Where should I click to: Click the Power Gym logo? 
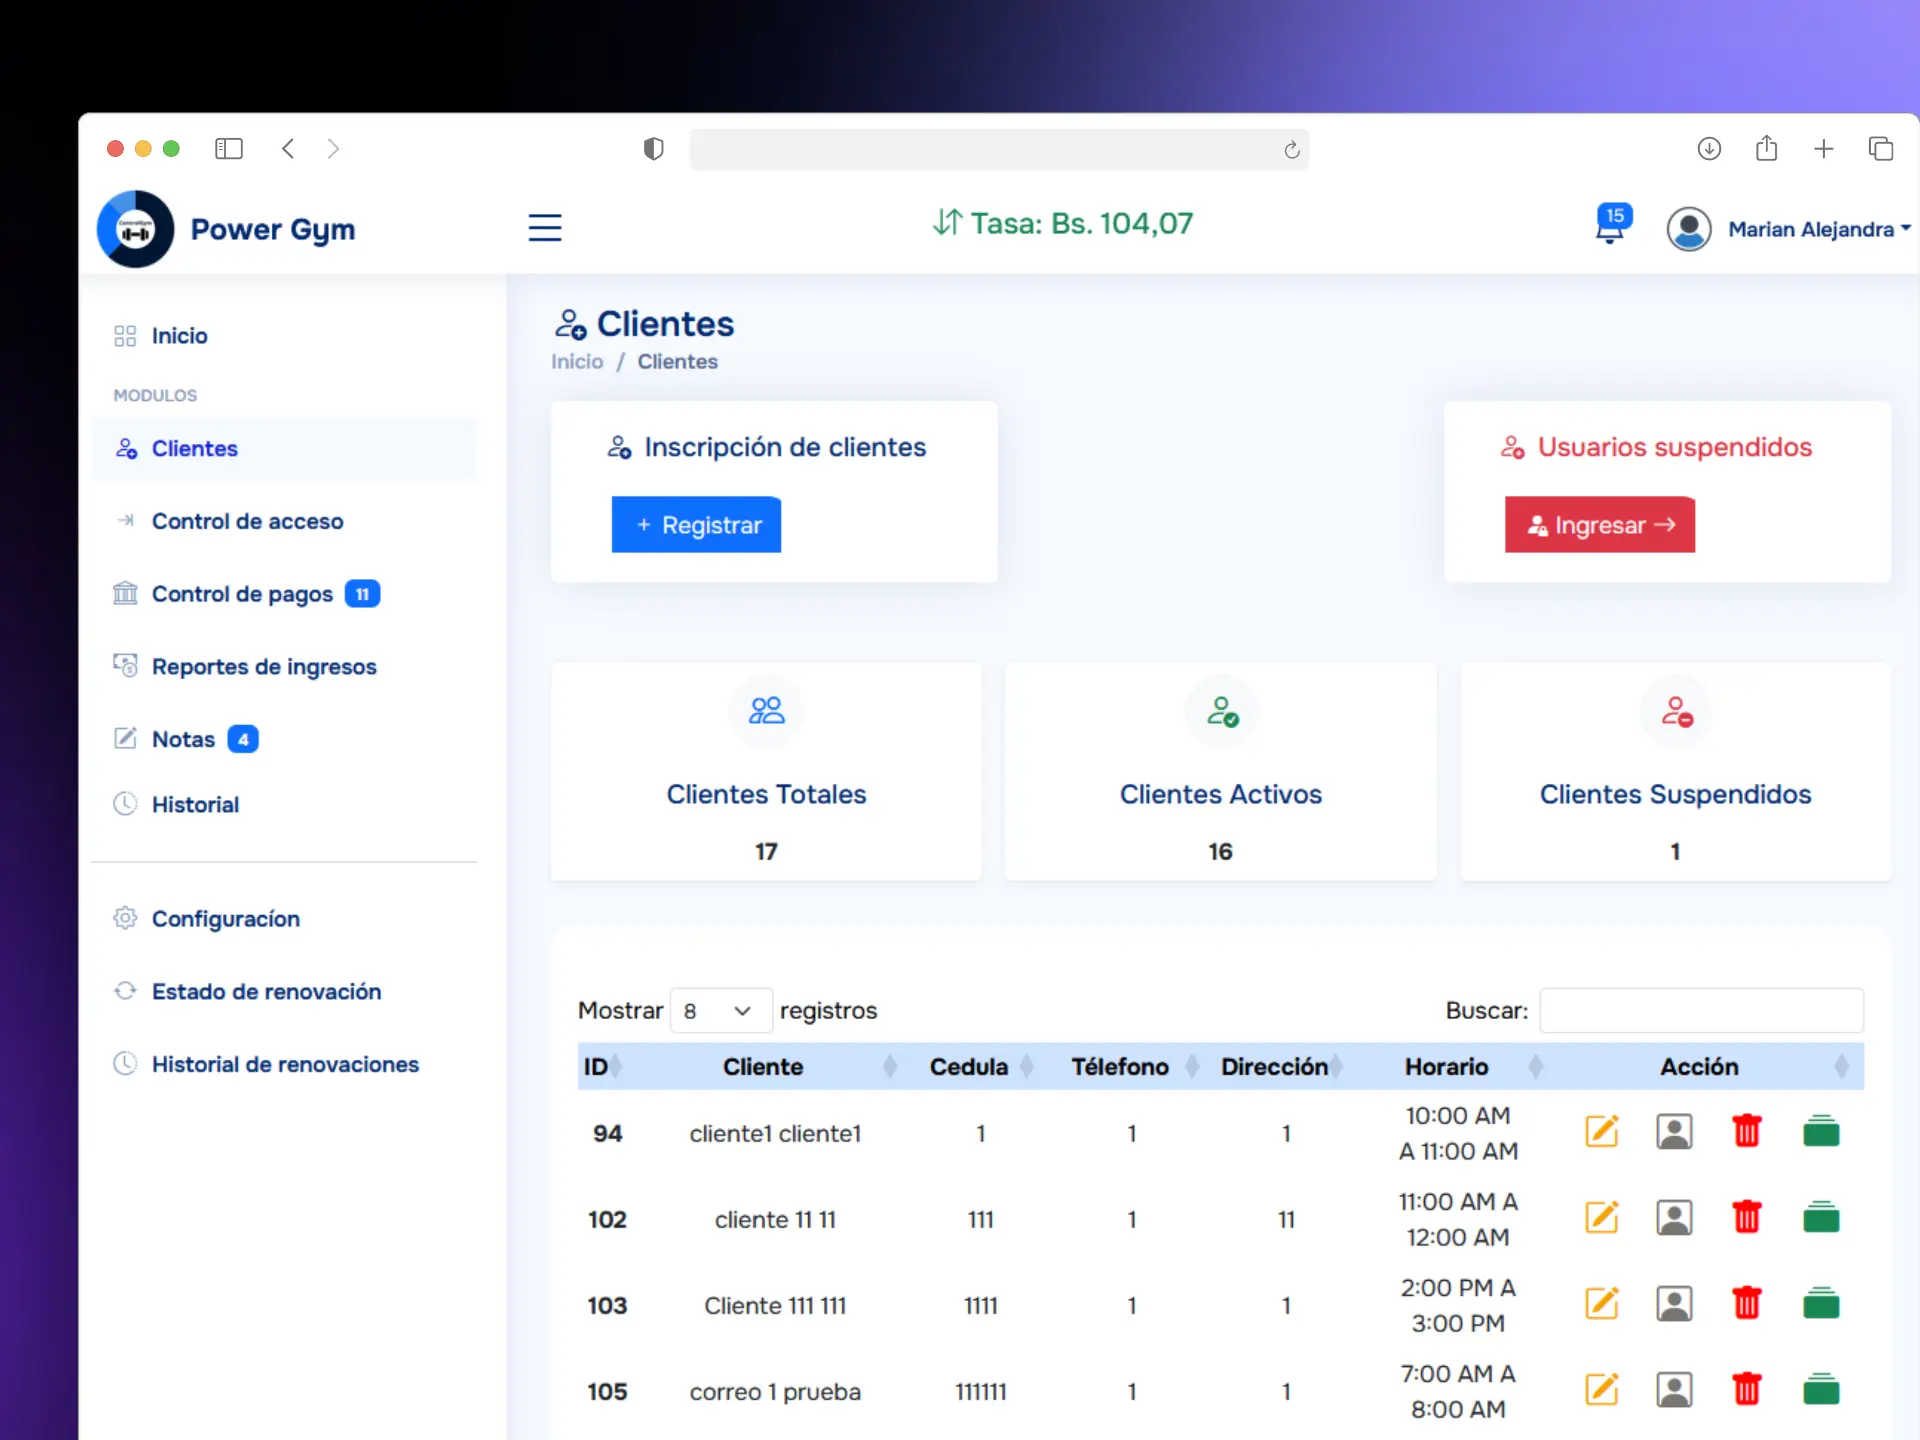point(136,229)
